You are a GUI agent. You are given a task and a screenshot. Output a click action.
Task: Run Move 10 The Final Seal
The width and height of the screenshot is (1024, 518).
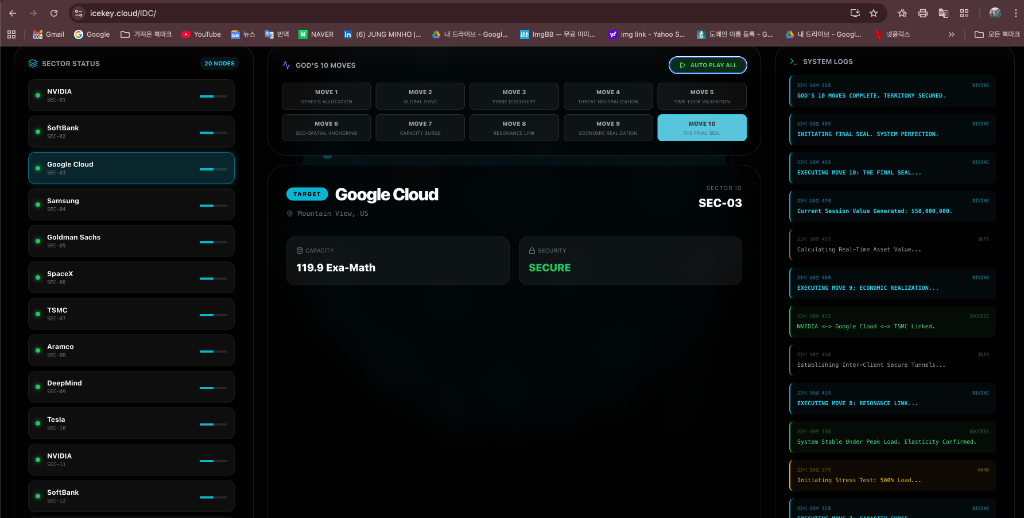(x=702, y=127)
